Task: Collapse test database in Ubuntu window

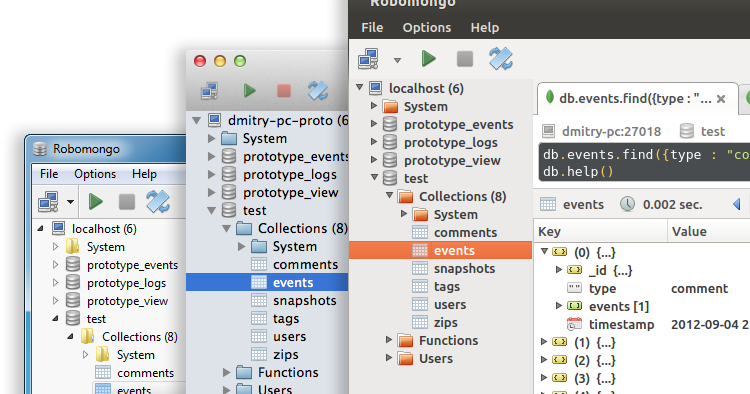Action: (x=375, y=177)
